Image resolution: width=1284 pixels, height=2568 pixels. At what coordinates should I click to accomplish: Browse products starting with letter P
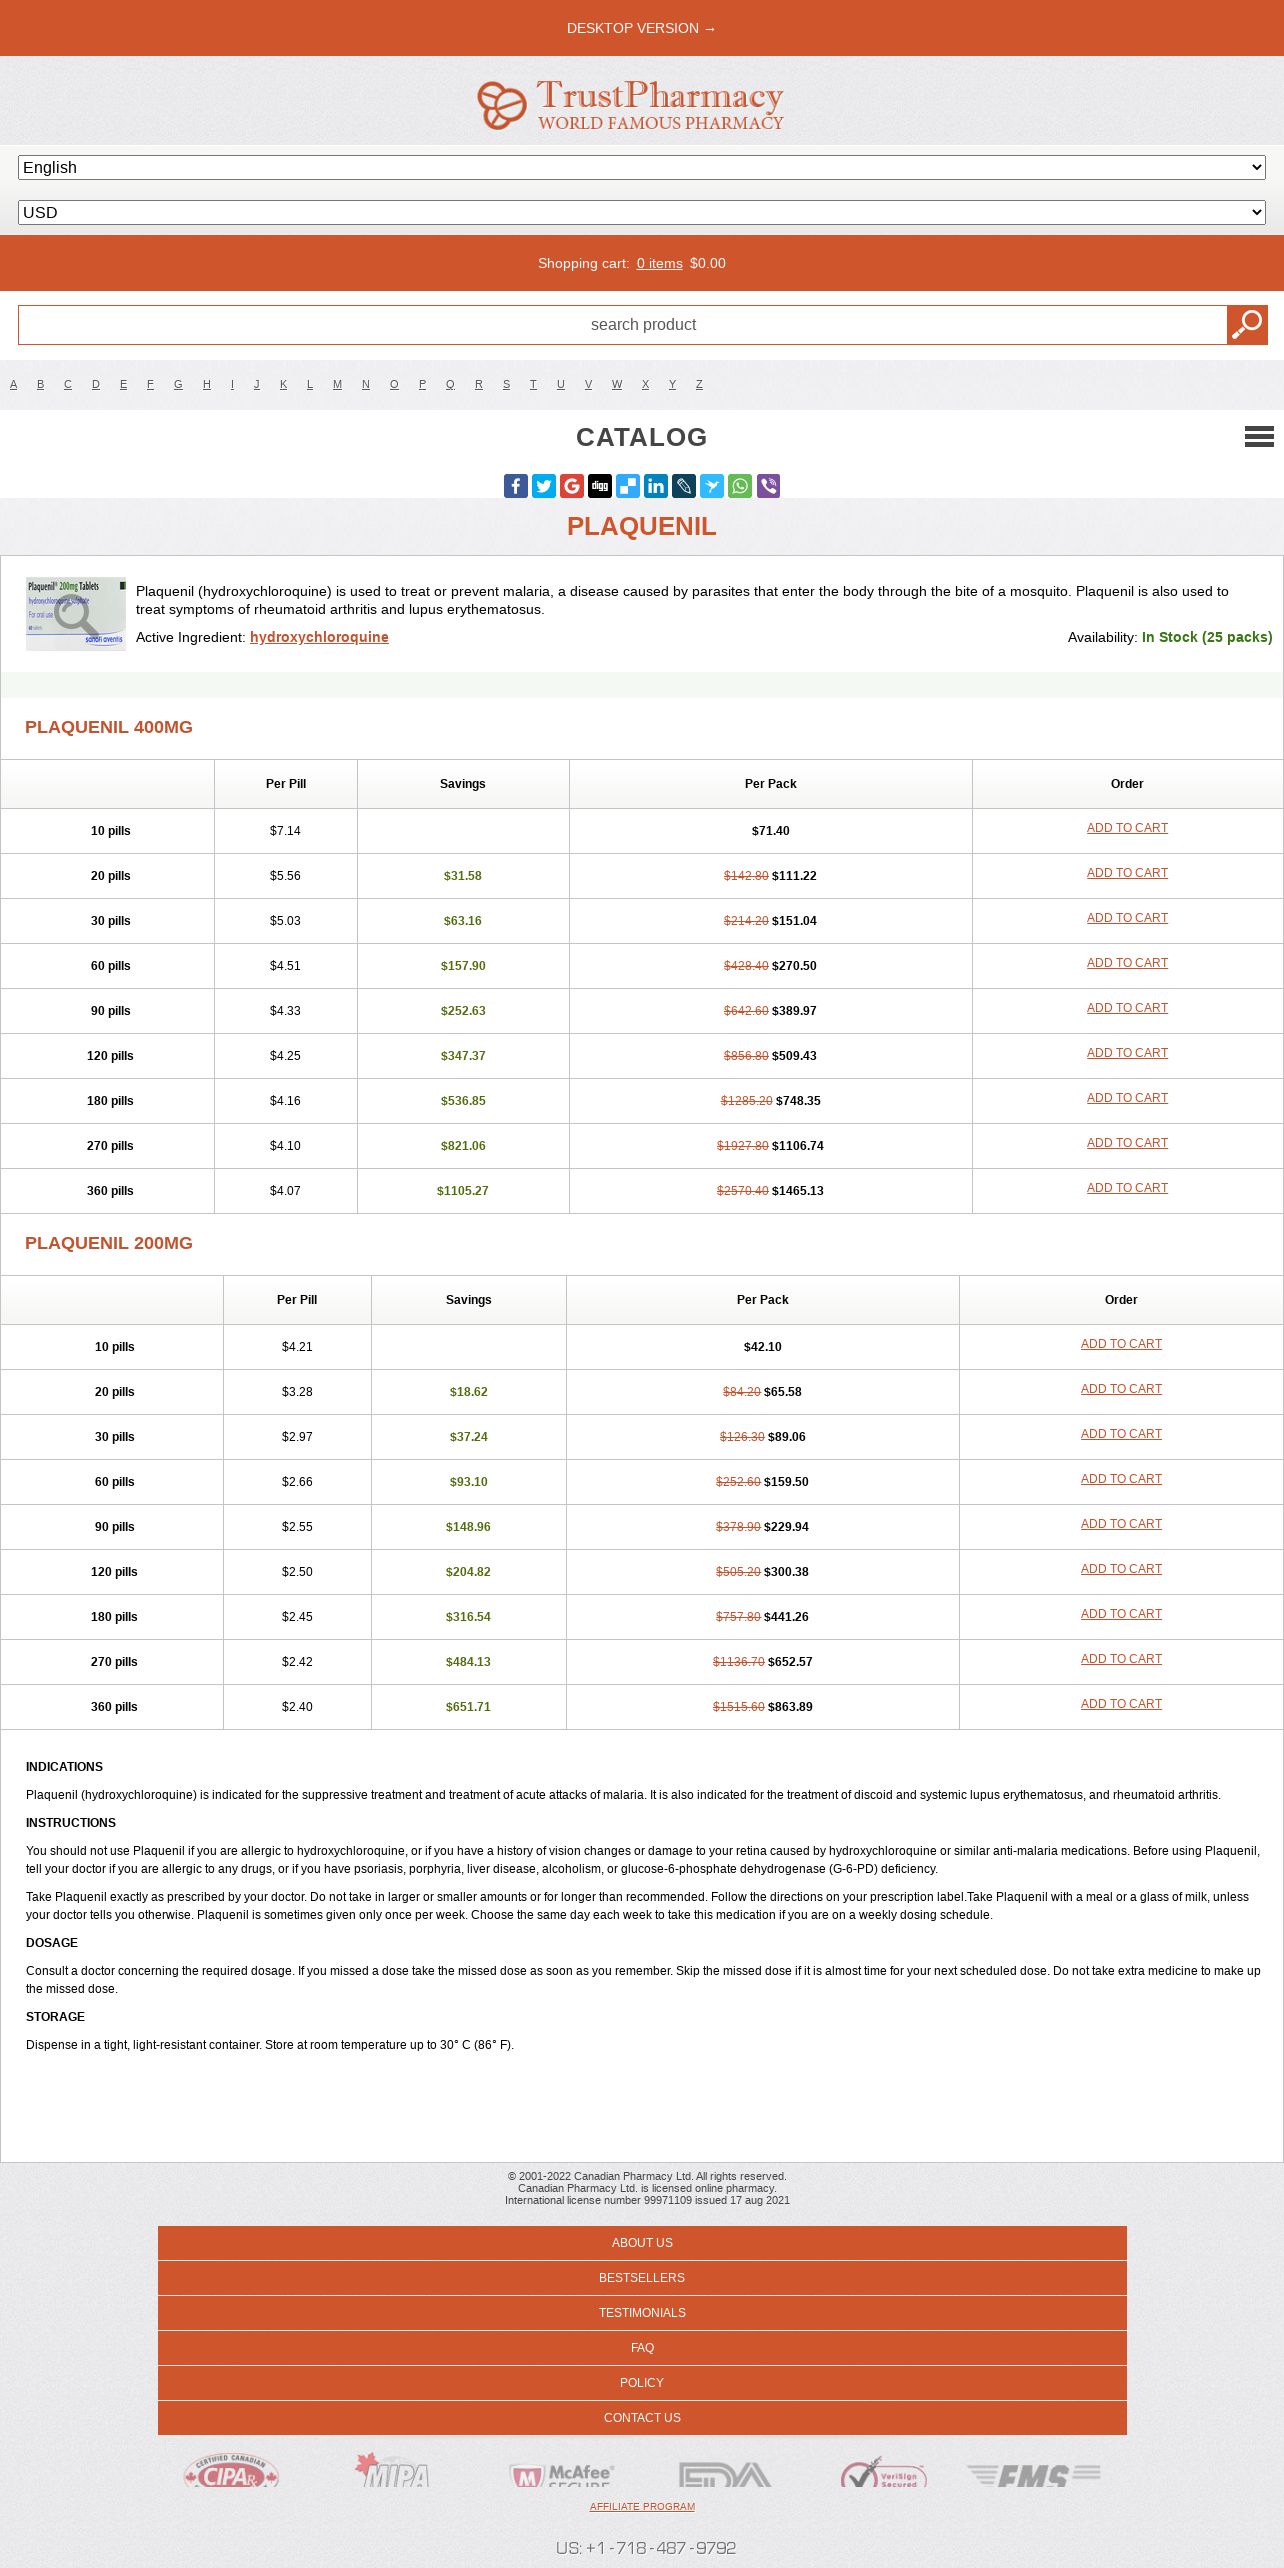pos(422,384)
